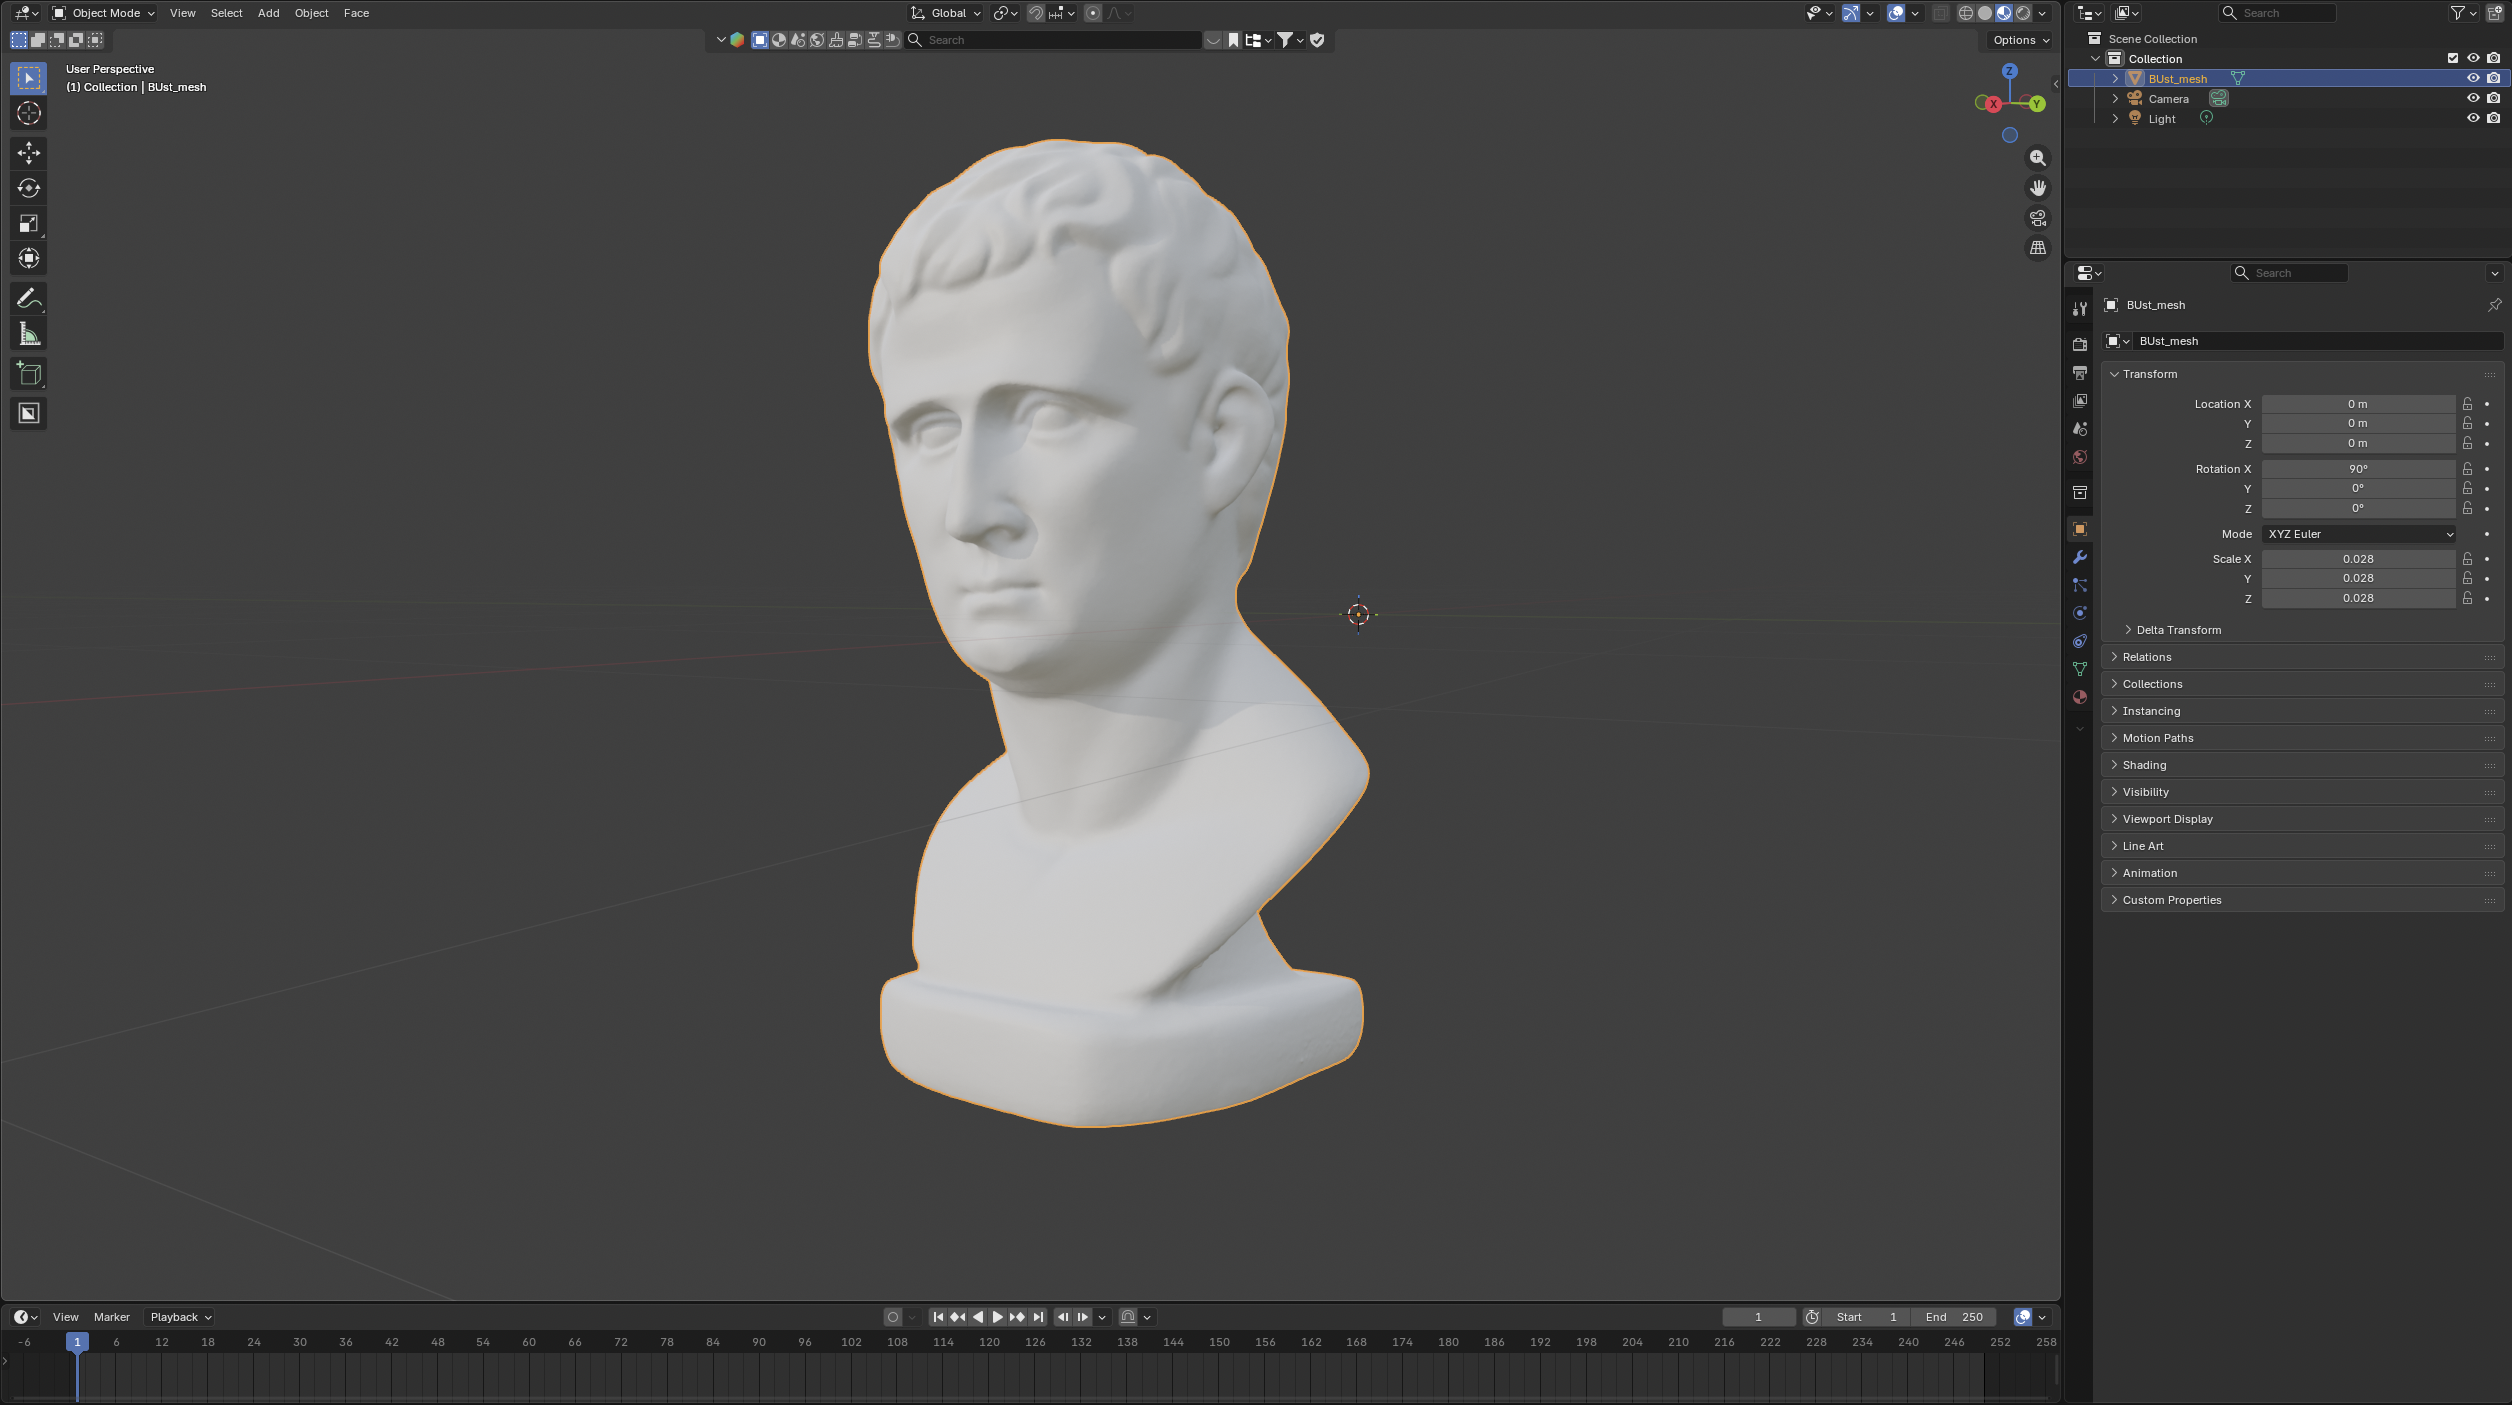Viewport: 2512px width, 1405px height.
Task: Open the XYZ Euler rotation mode dropdown
Action: (x=2358, y=533)
